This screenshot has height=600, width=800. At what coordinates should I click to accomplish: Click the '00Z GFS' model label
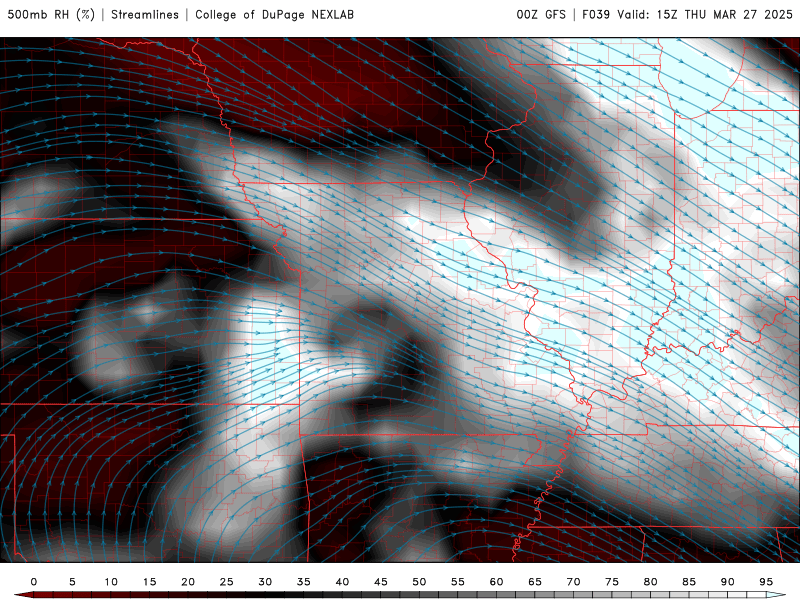541,14
